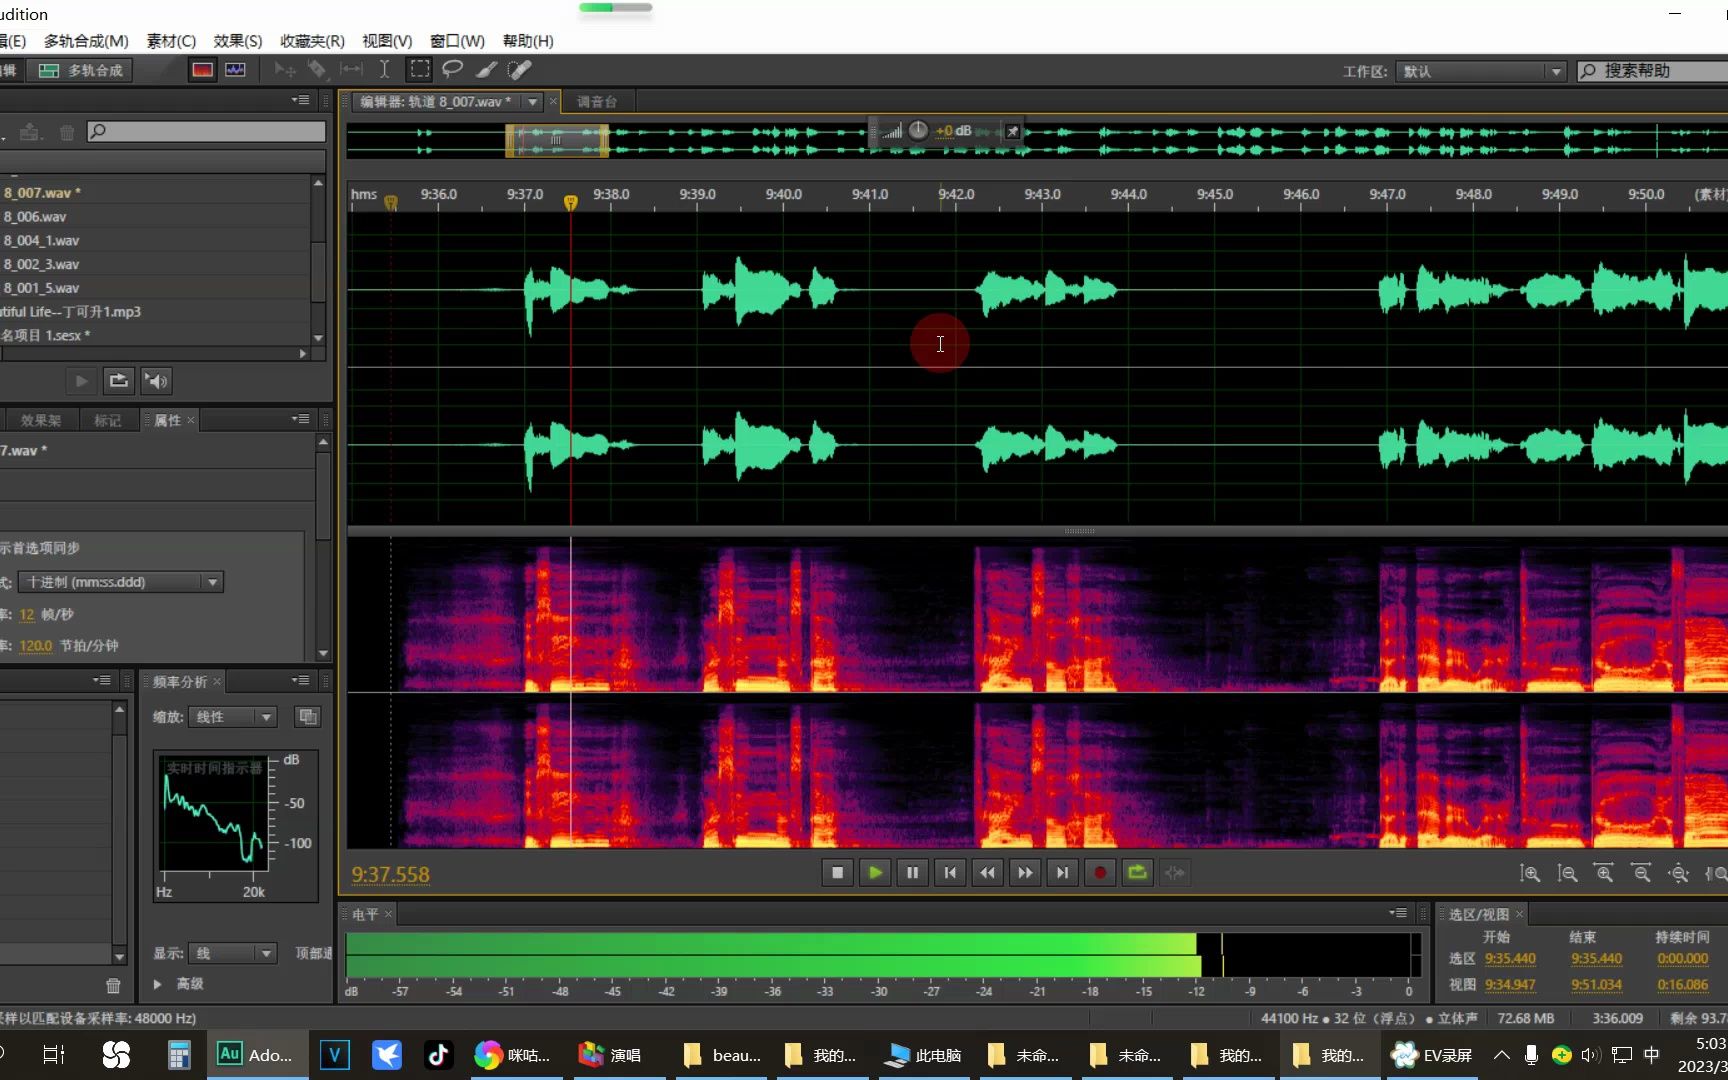1728x1080 pixels.
Task: Select the spot healing brush tool
Action: [519, 69]
